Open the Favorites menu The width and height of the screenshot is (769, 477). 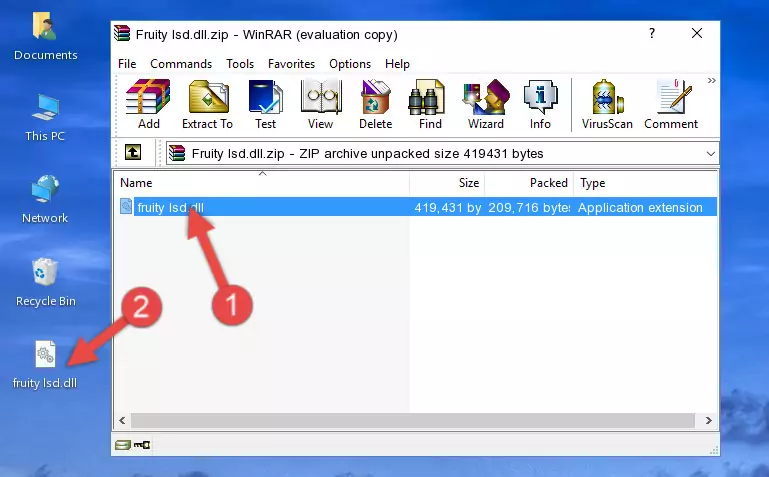[x=291, y=64]
